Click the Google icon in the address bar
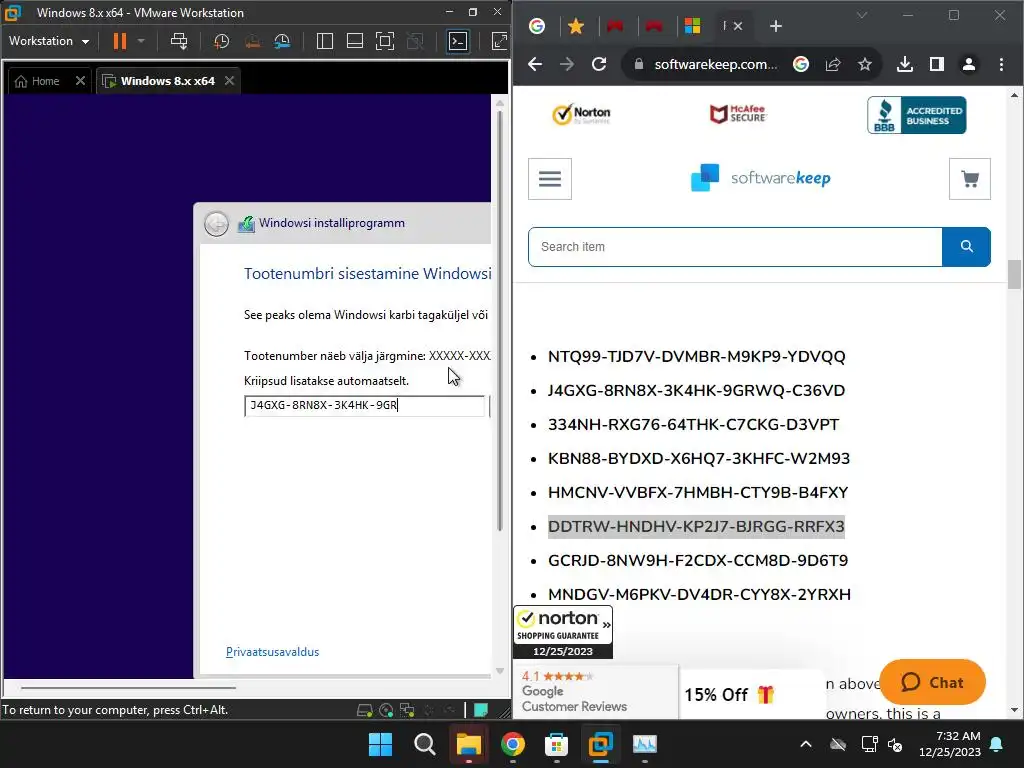Viewport: 1024px width, 768px height. (801, 64)
